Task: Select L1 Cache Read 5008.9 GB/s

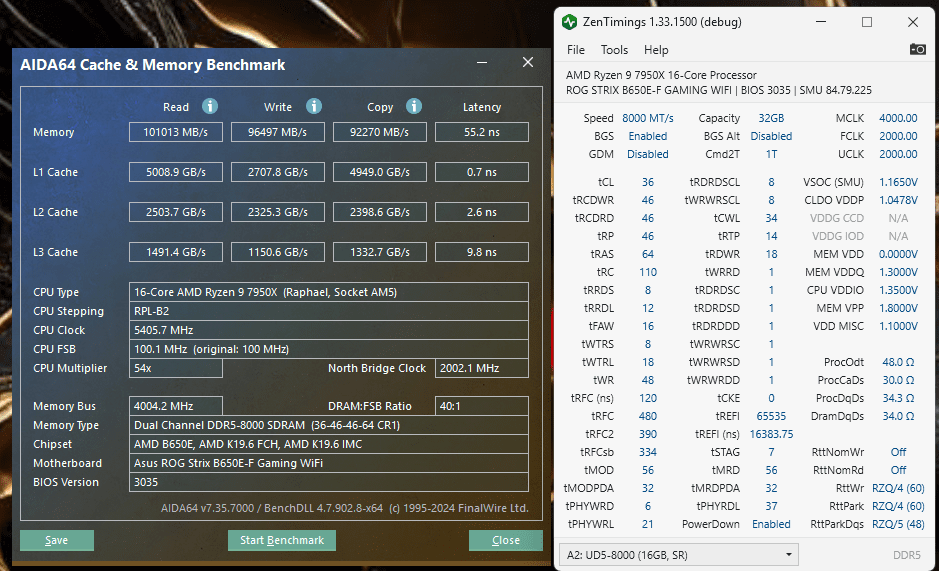Action: pos(175,172)
